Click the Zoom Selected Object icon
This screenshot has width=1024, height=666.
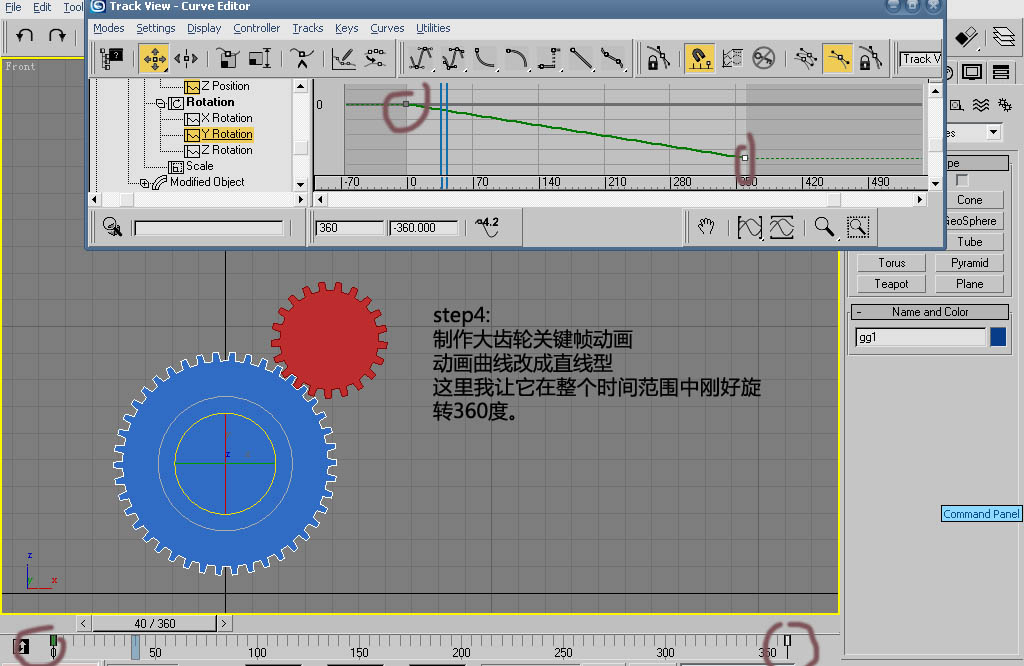pos(112,227)
